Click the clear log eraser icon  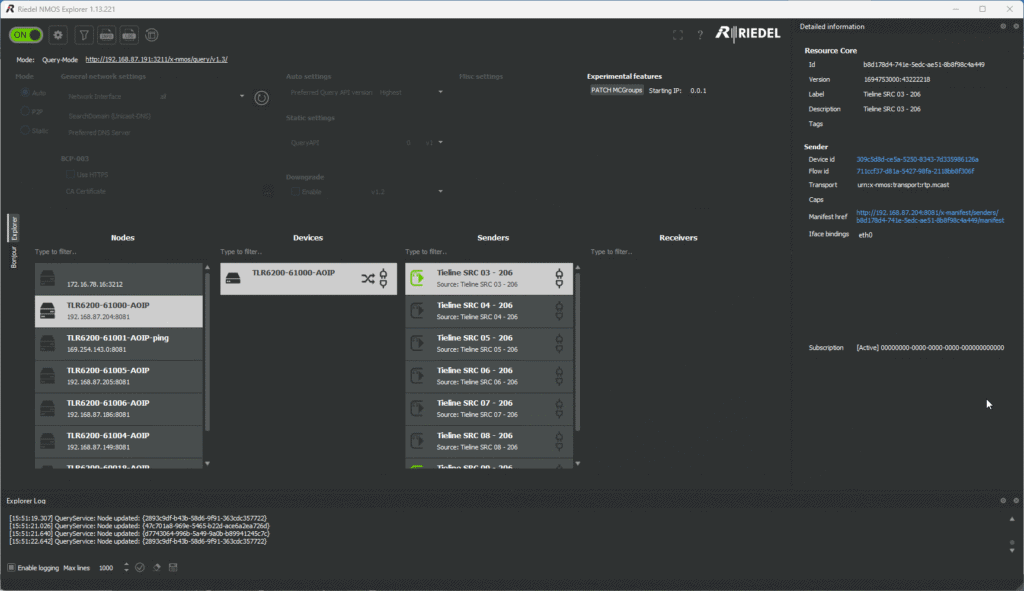coord(157,568)
